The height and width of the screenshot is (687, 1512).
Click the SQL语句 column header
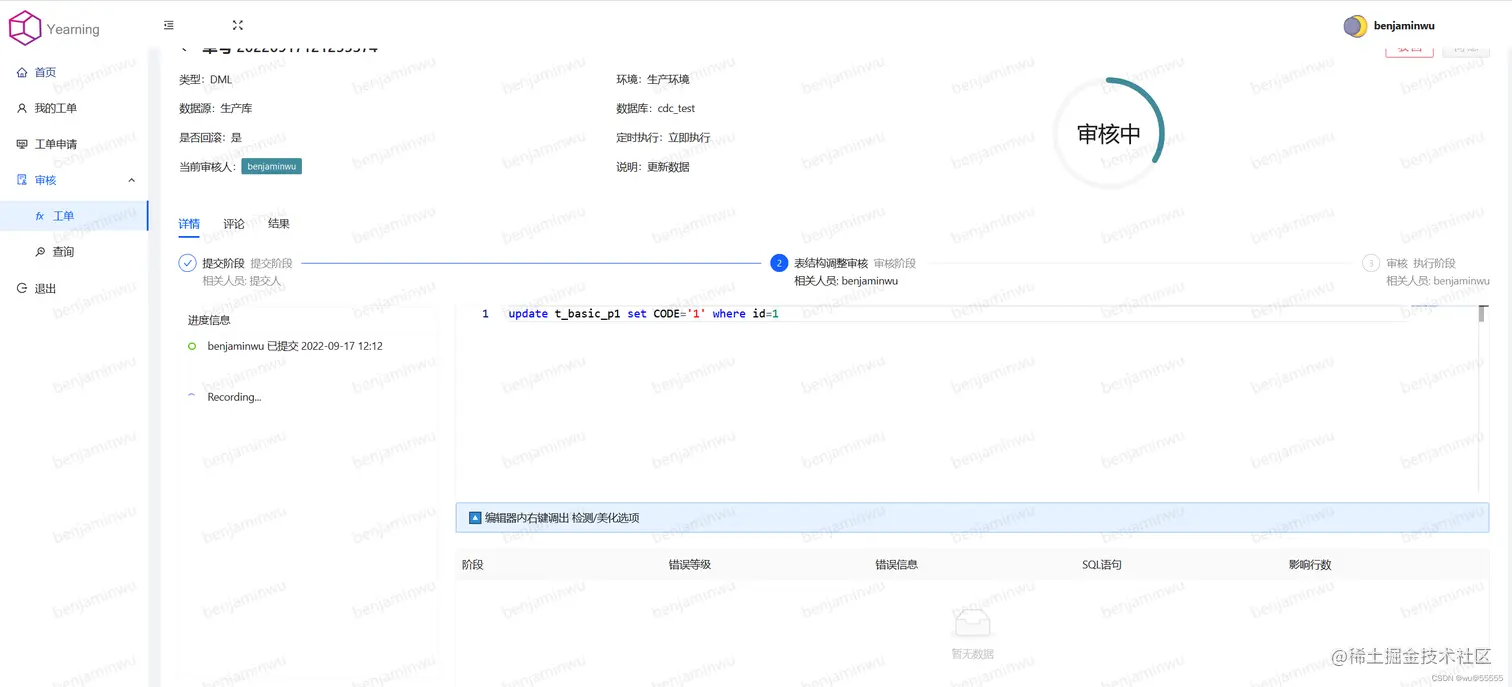pyautogui.click(x=1102, y=565)
